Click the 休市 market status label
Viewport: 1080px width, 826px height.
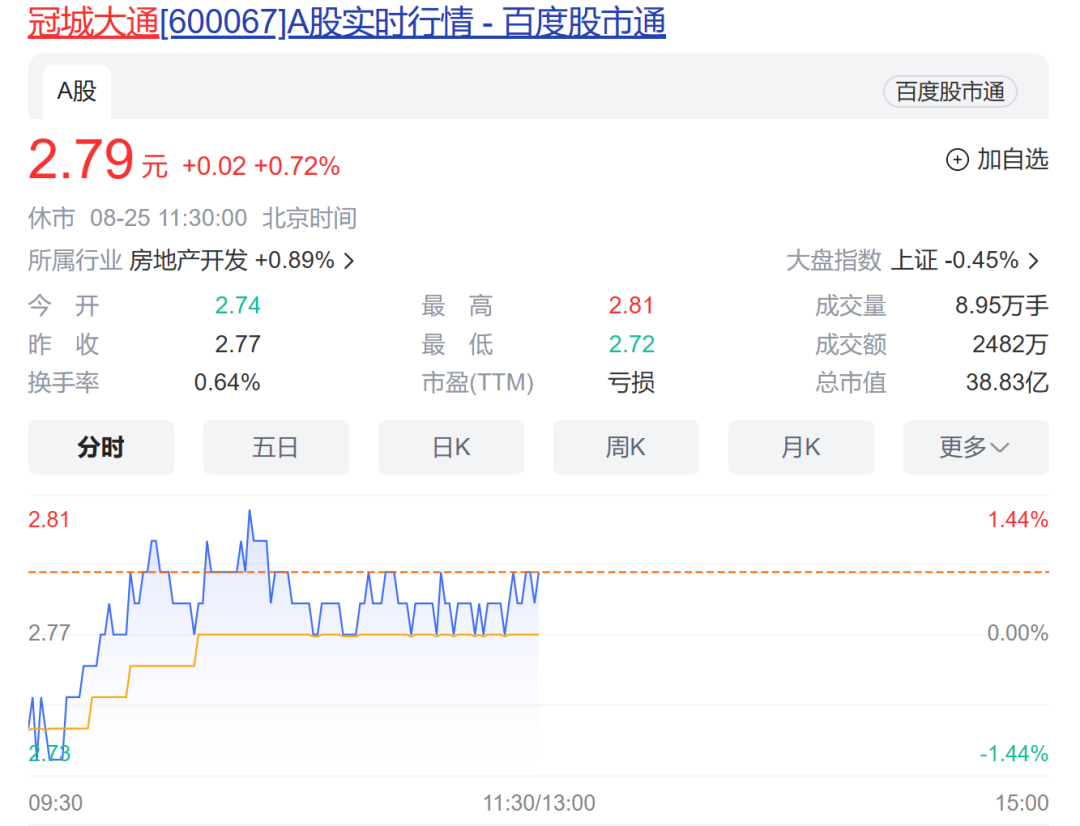tap(51, 218)
